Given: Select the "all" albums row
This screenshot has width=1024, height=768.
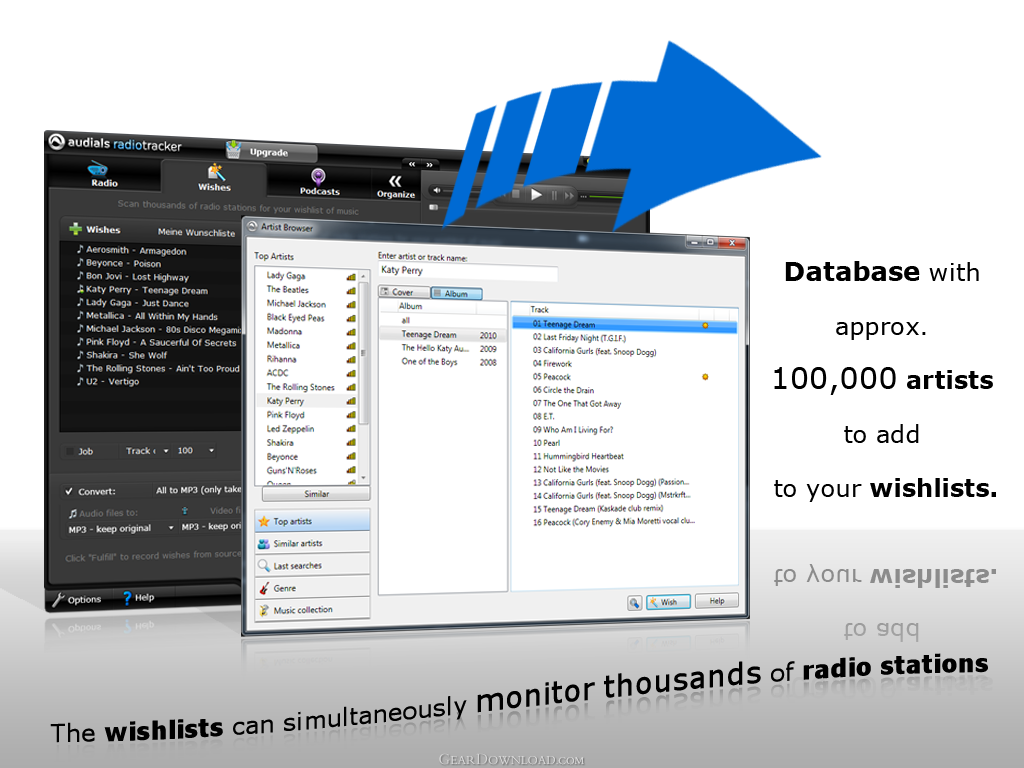Looking at the screenshot, I should pyautogui.click(x=443, y=320).
